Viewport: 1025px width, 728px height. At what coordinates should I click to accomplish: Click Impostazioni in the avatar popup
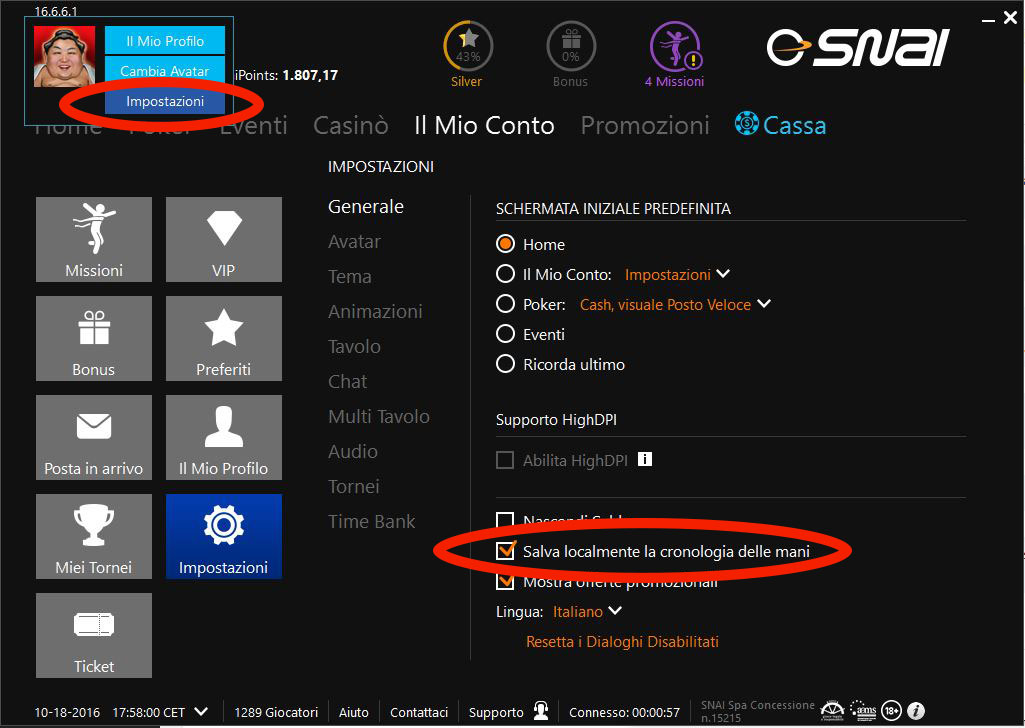[165, 101]
